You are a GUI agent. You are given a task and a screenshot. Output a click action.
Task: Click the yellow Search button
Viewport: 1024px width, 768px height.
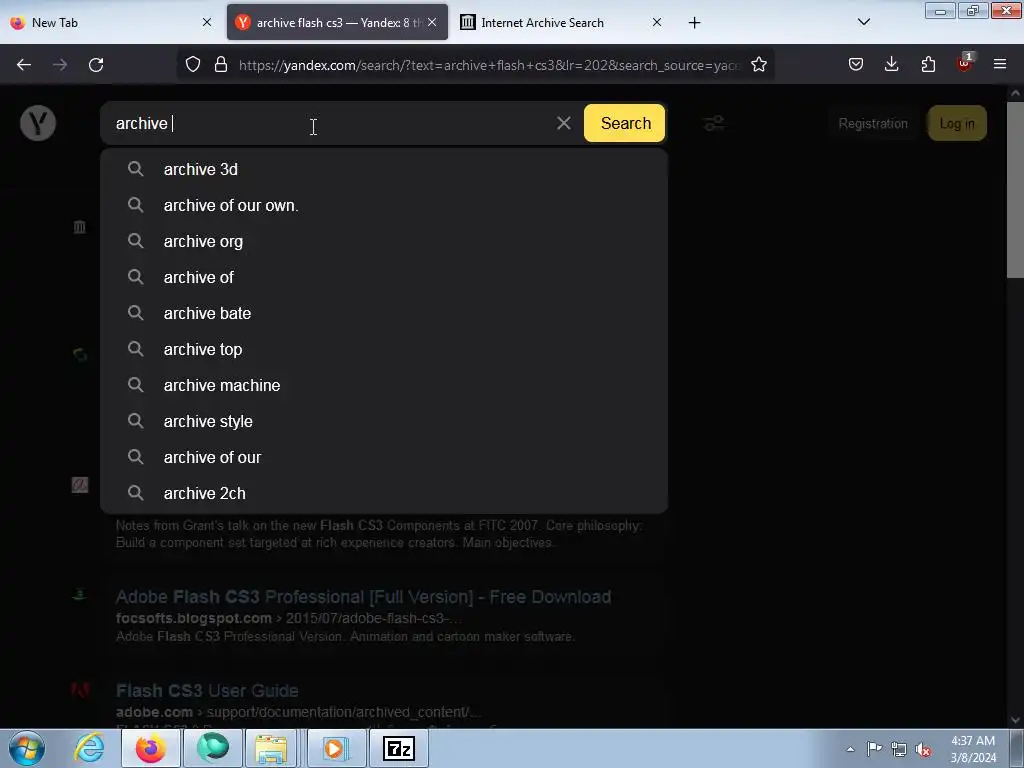tap(625, 123)
